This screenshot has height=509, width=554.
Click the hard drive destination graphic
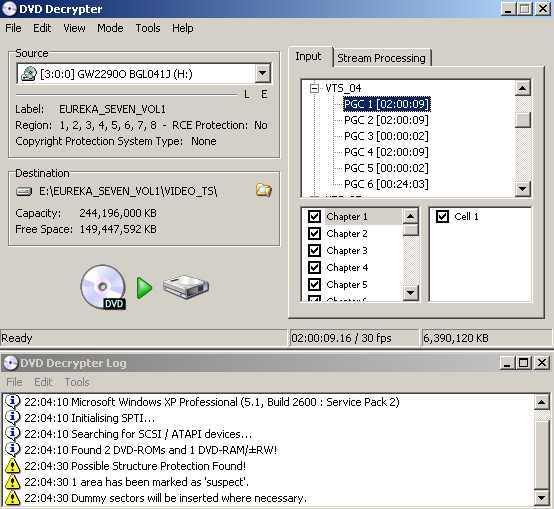click(x=186, y=287)
